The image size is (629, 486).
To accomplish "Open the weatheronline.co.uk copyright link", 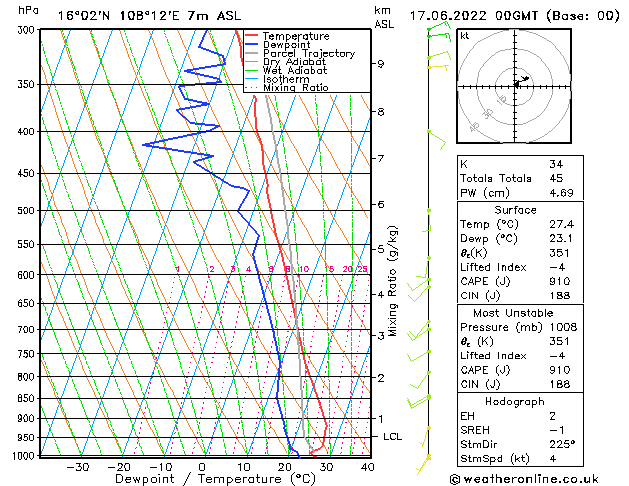I will tap(524, 479).
